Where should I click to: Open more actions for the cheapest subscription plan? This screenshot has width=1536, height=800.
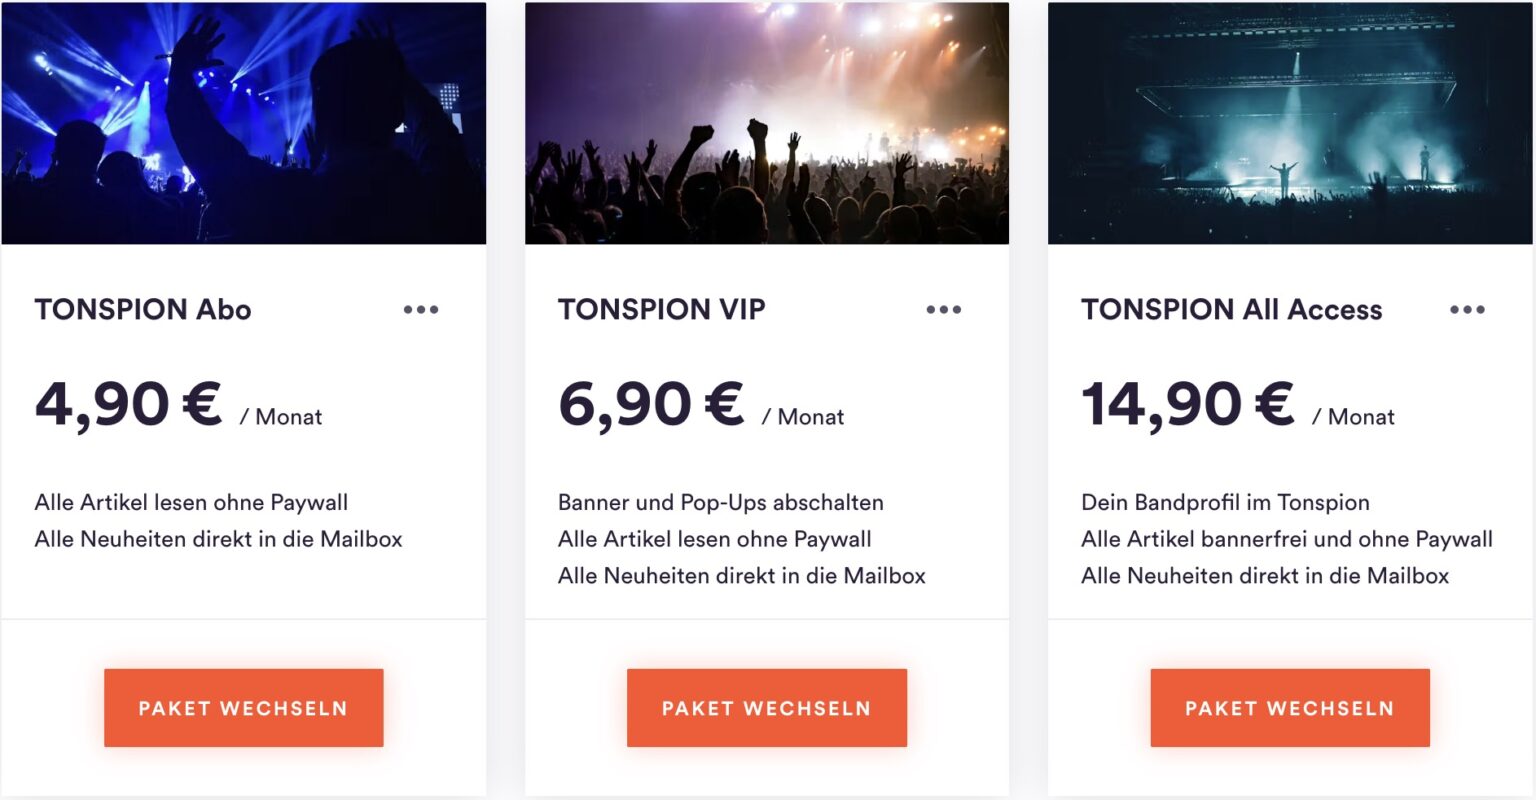coord(421,309)
